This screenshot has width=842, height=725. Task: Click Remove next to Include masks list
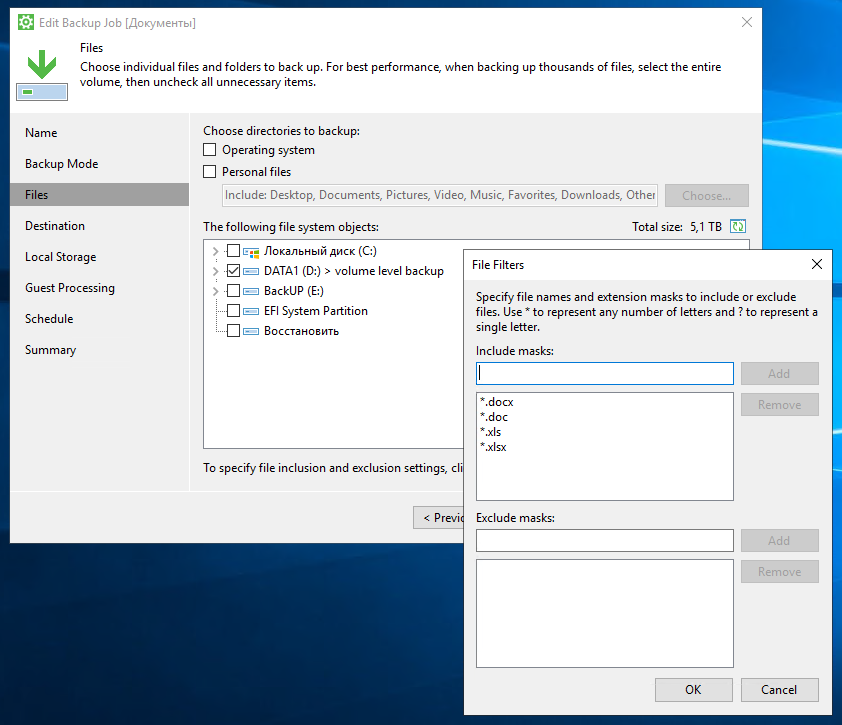(780, 404)
